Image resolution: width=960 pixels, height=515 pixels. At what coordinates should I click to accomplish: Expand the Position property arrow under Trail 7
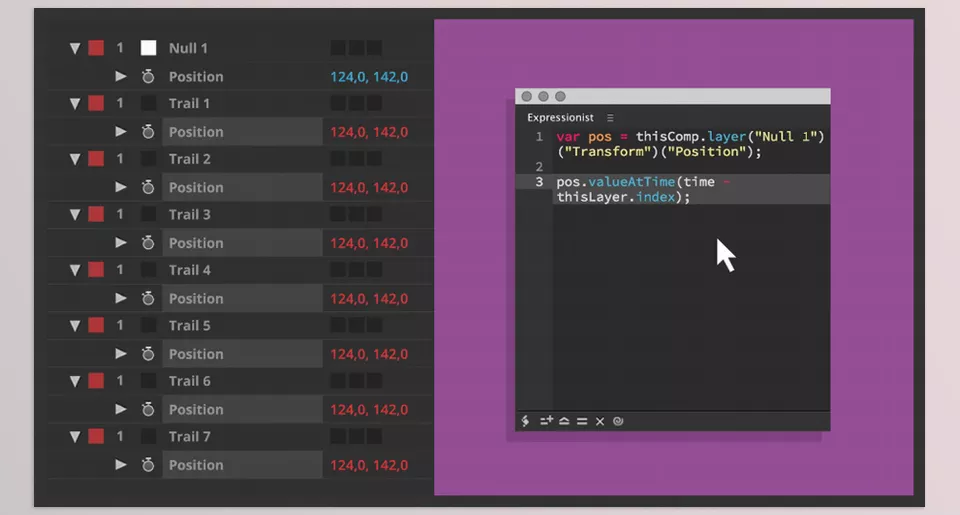pos(121,465)
